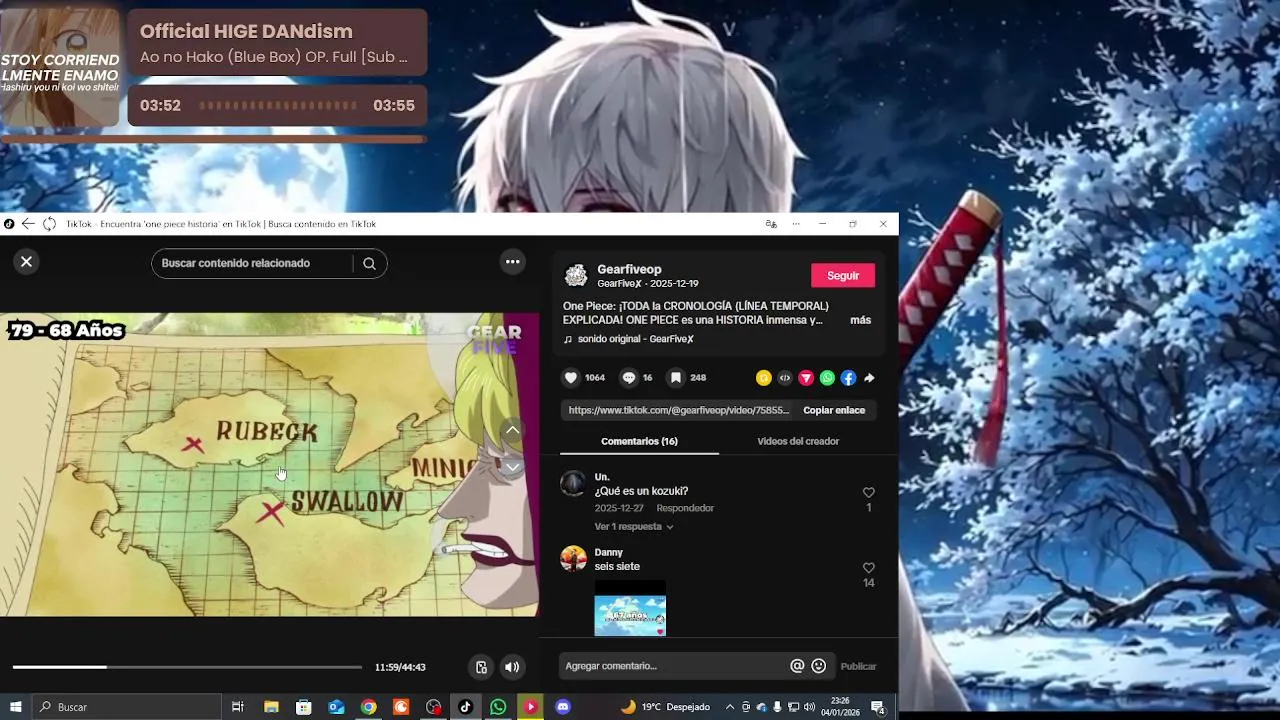Go back in the TikTok app window
This screenshot has width=1280, height=720.
(28, 224)
